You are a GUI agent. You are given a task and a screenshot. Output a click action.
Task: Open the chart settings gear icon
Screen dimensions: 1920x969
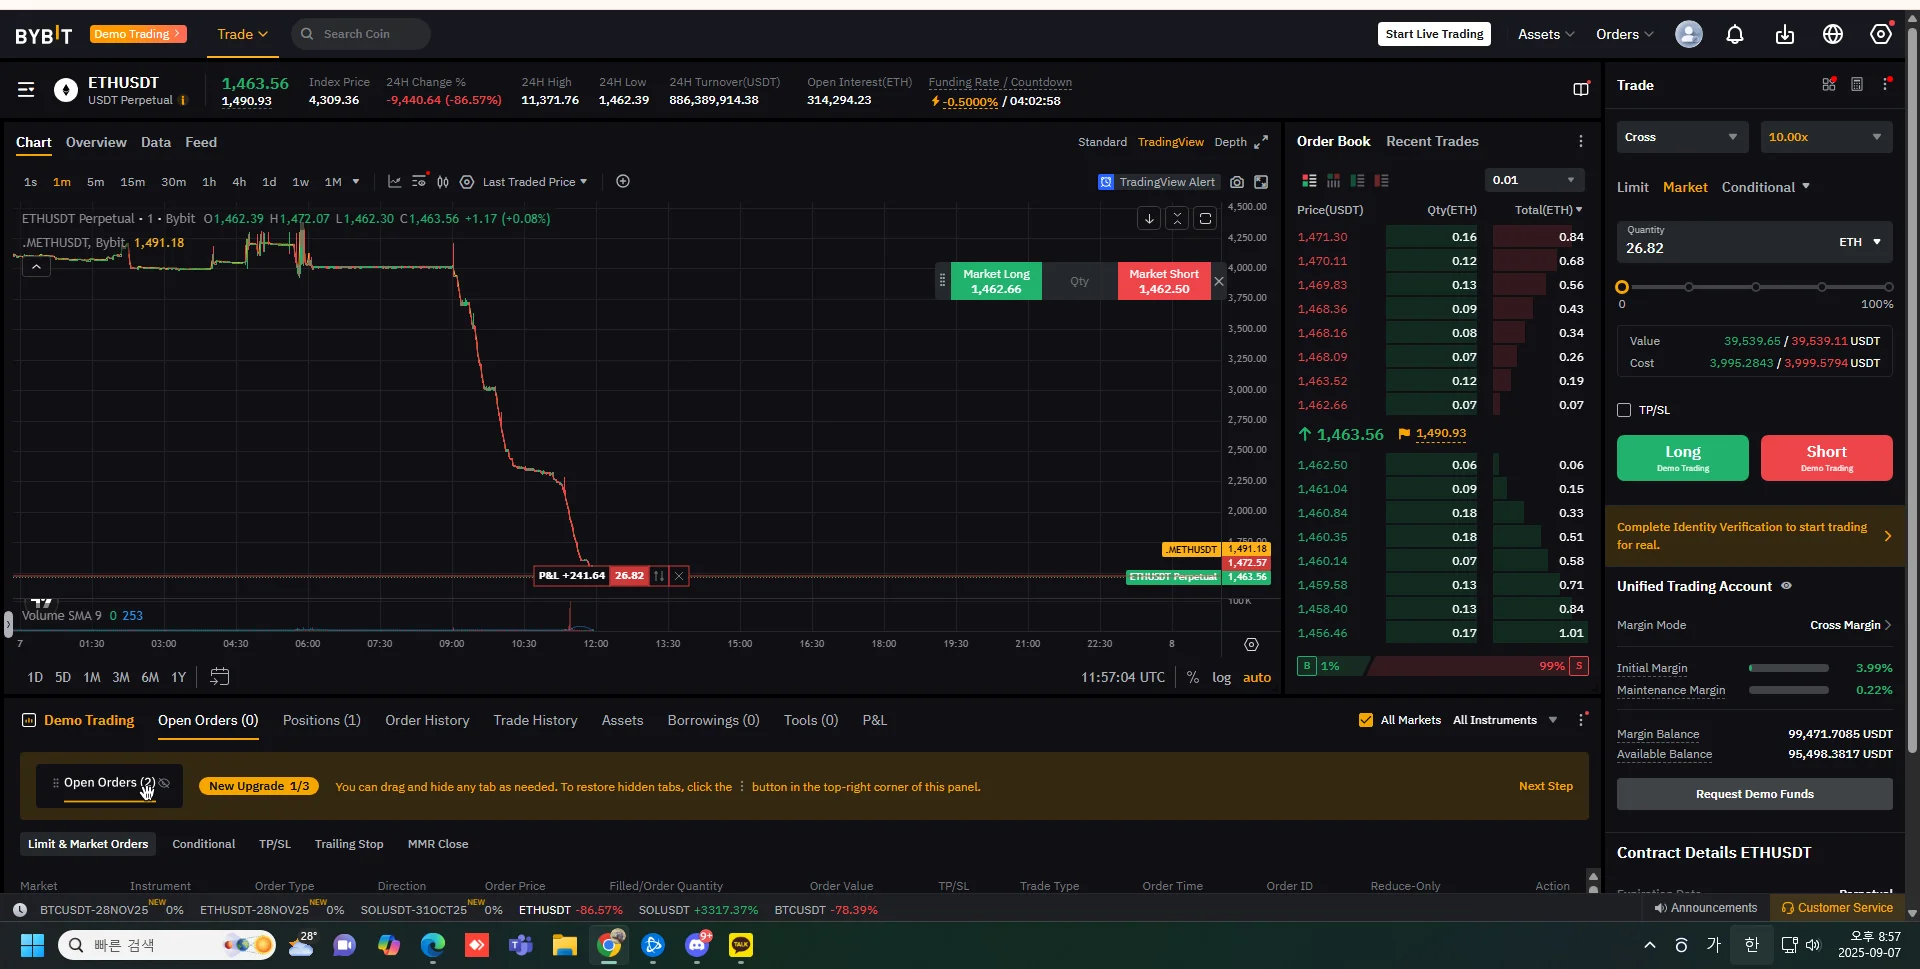1251,645
